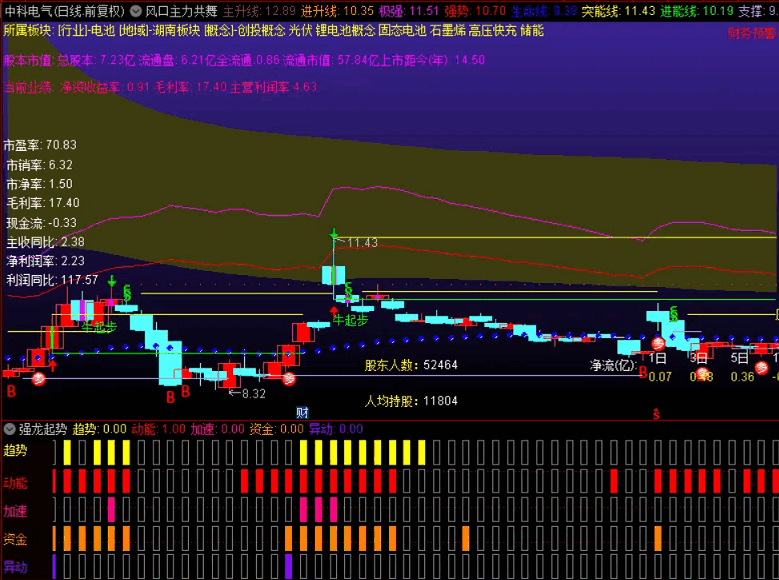The height and width of the screenshot is (580, 779).
Task: Click the 主升线: 12.89 value in header
Action: 259,11
